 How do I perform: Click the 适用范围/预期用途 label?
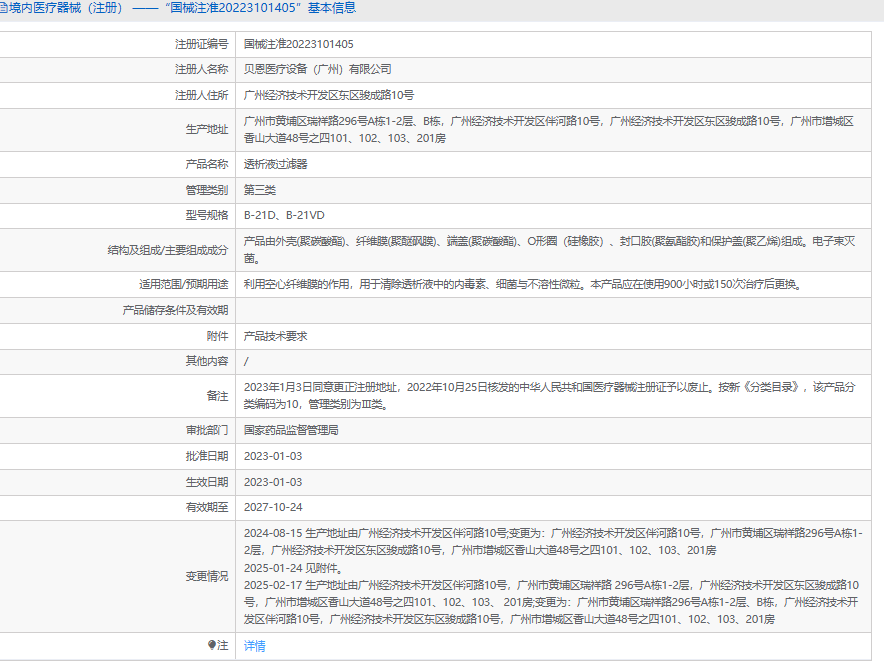coord(184,284)
